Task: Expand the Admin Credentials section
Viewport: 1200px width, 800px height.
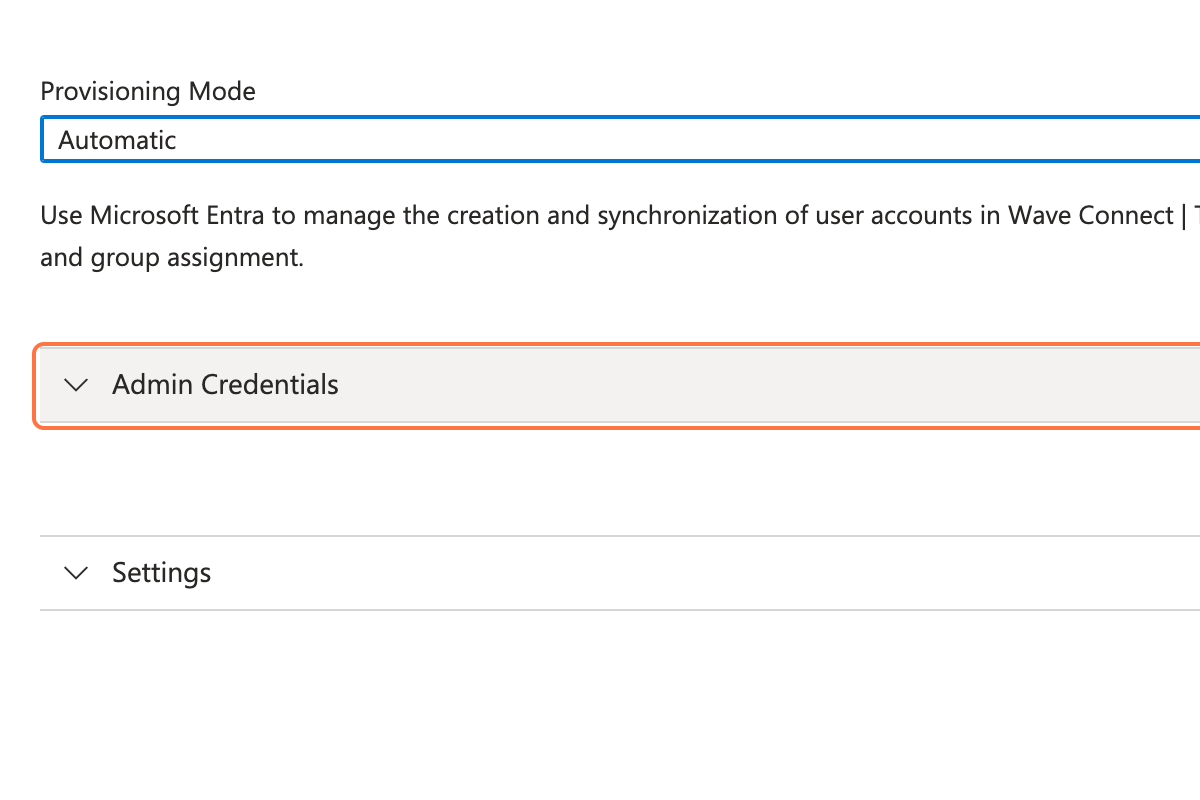Action: [619, 385]
